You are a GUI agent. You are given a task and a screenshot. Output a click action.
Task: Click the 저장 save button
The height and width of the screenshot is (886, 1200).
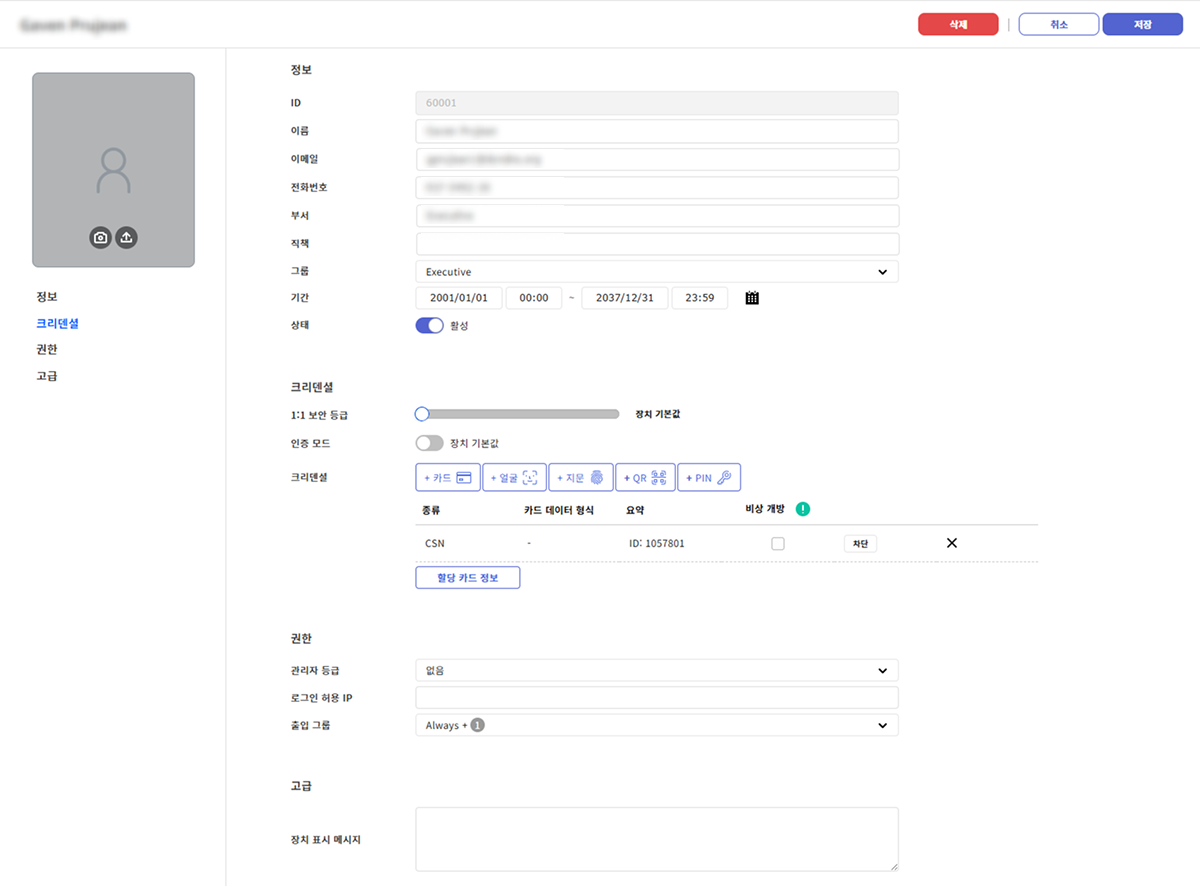(1142, 25)
